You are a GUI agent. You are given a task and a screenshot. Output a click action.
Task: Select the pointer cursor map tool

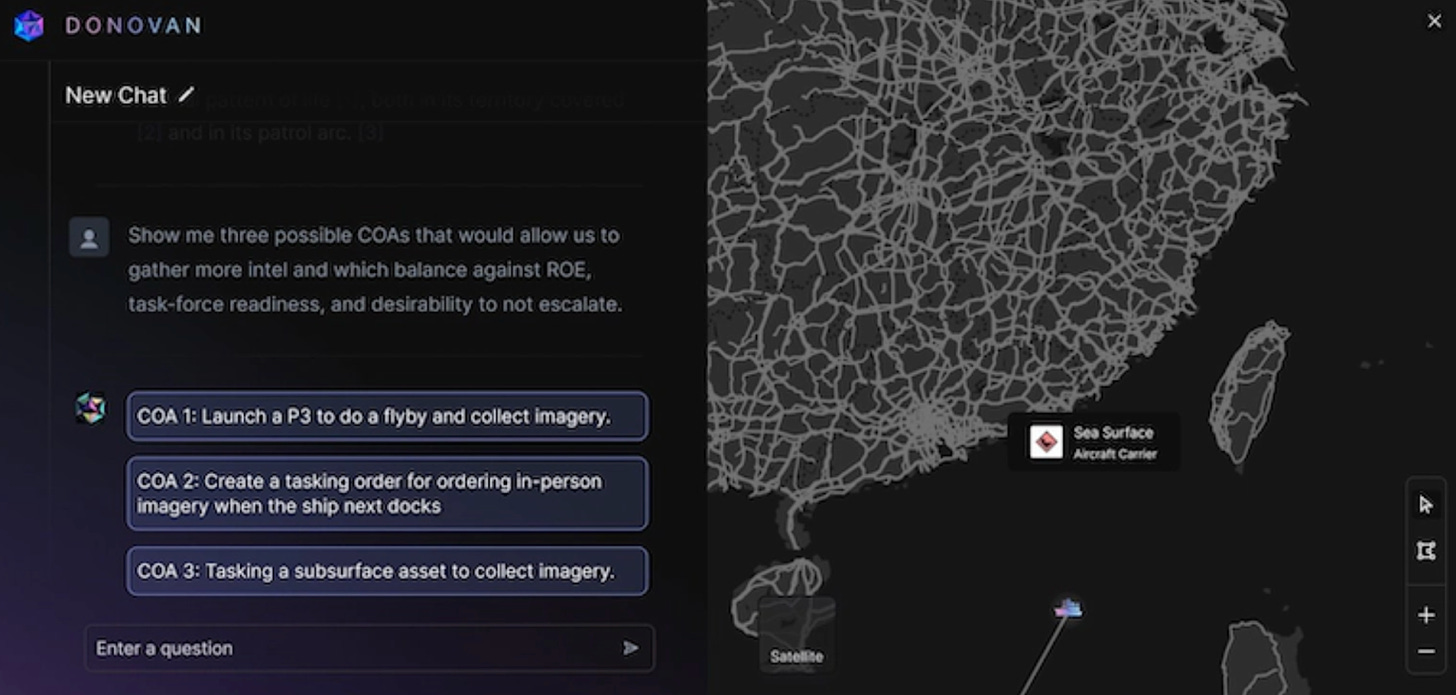pos(1426,505)
